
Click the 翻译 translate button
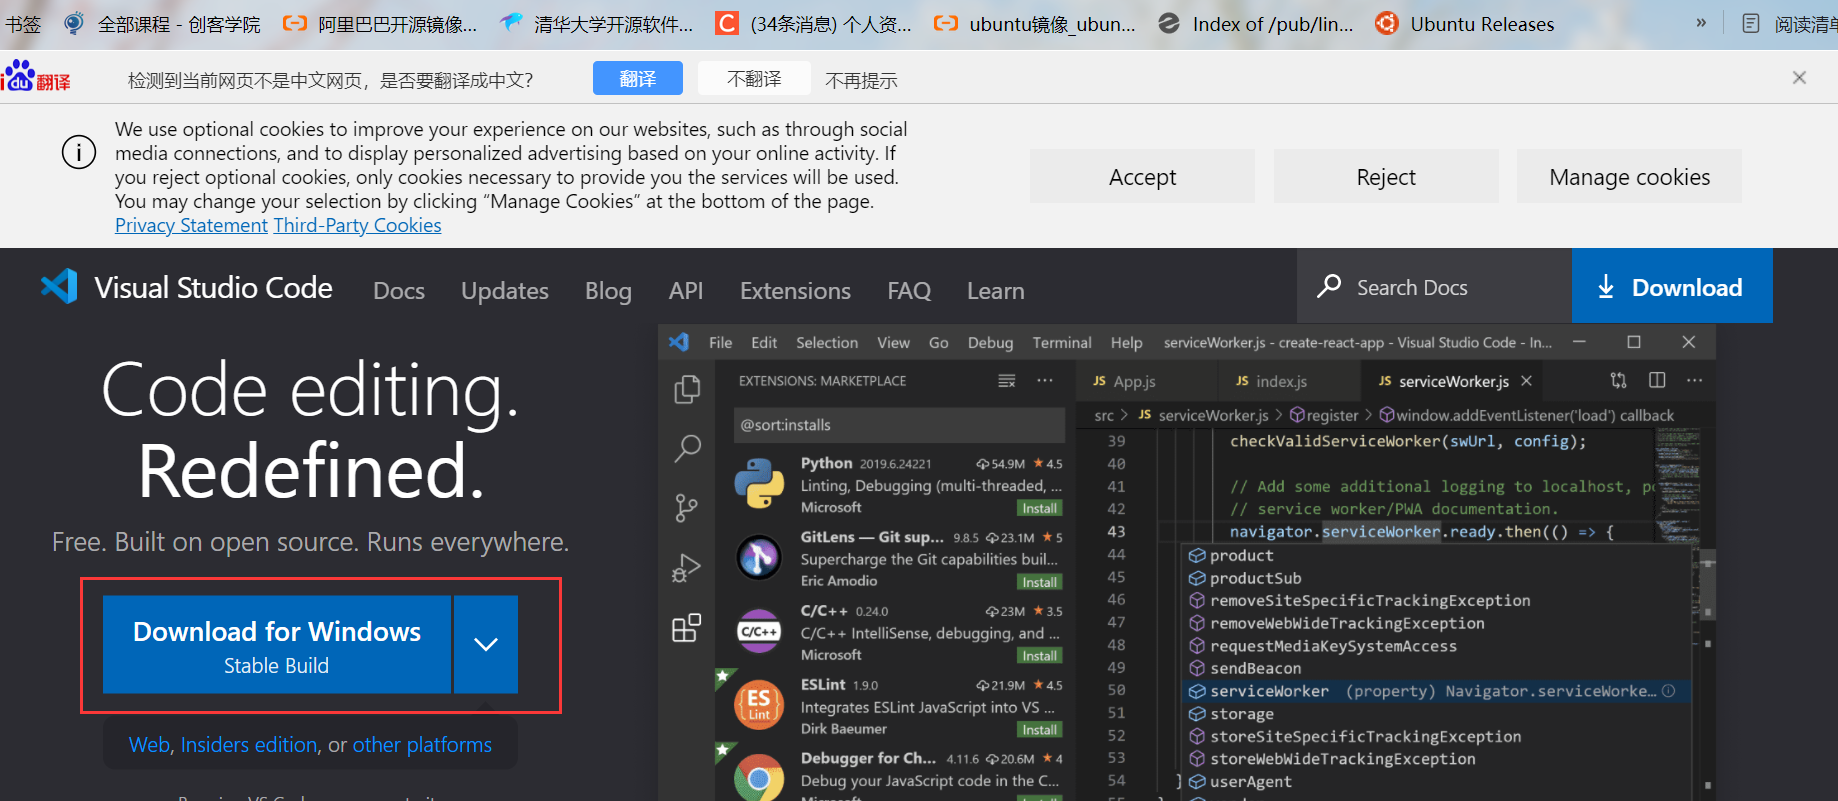click(638, 78)
